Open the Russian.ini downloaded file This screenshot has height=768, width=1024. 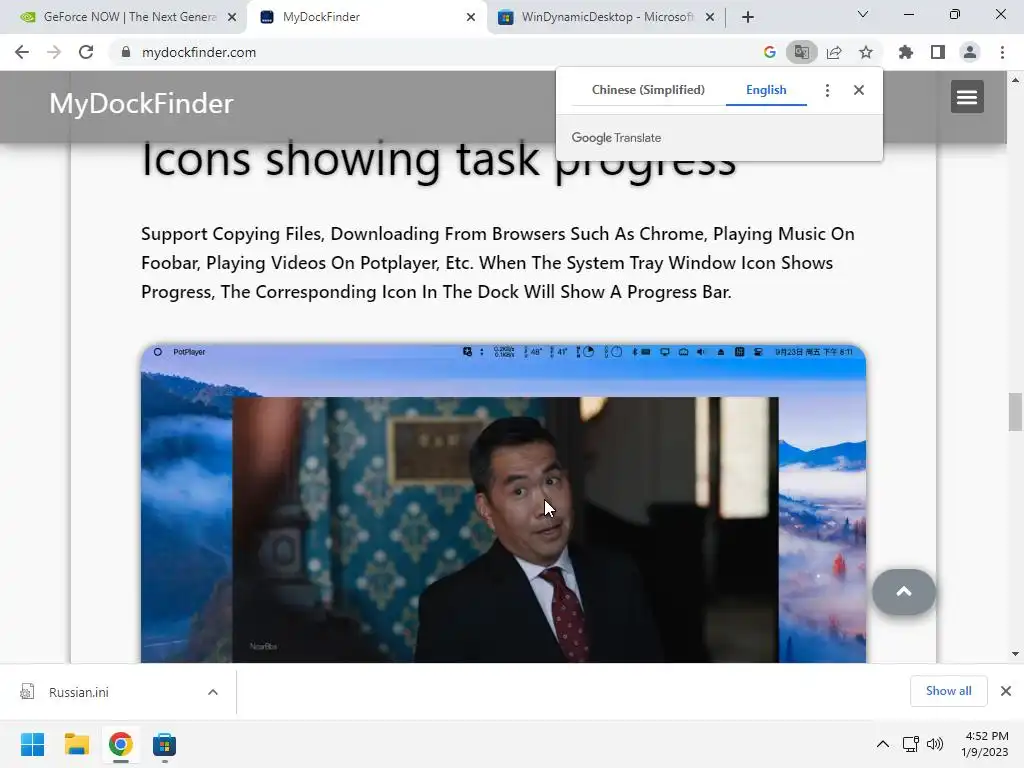click(78, 692)
